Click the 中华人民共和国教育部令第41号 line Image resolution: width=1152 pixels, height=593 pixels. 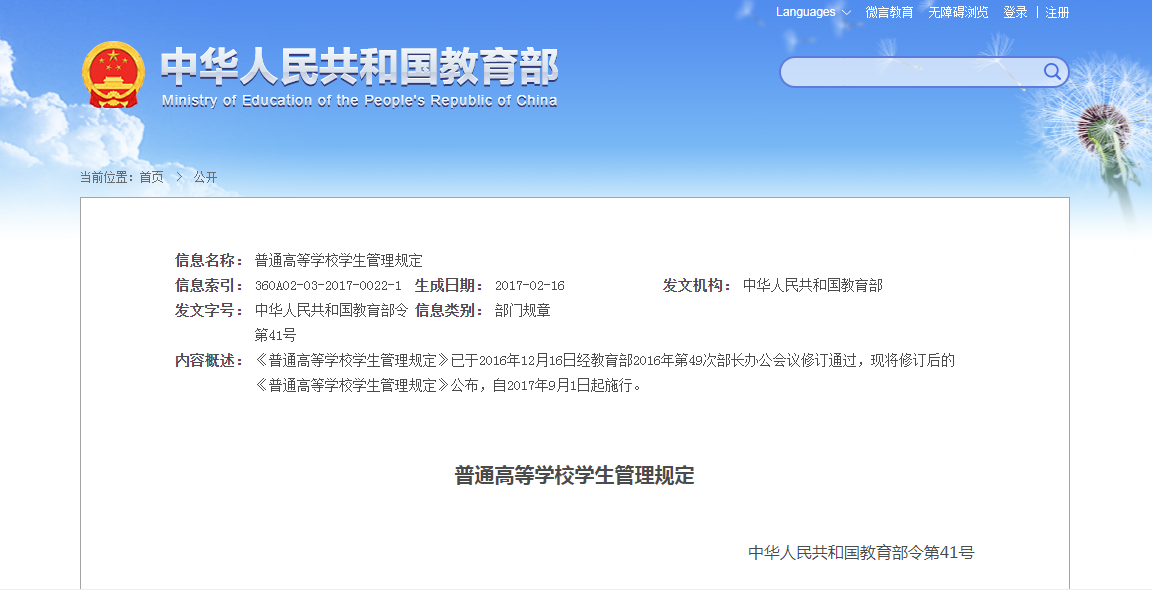coord(861,553)
